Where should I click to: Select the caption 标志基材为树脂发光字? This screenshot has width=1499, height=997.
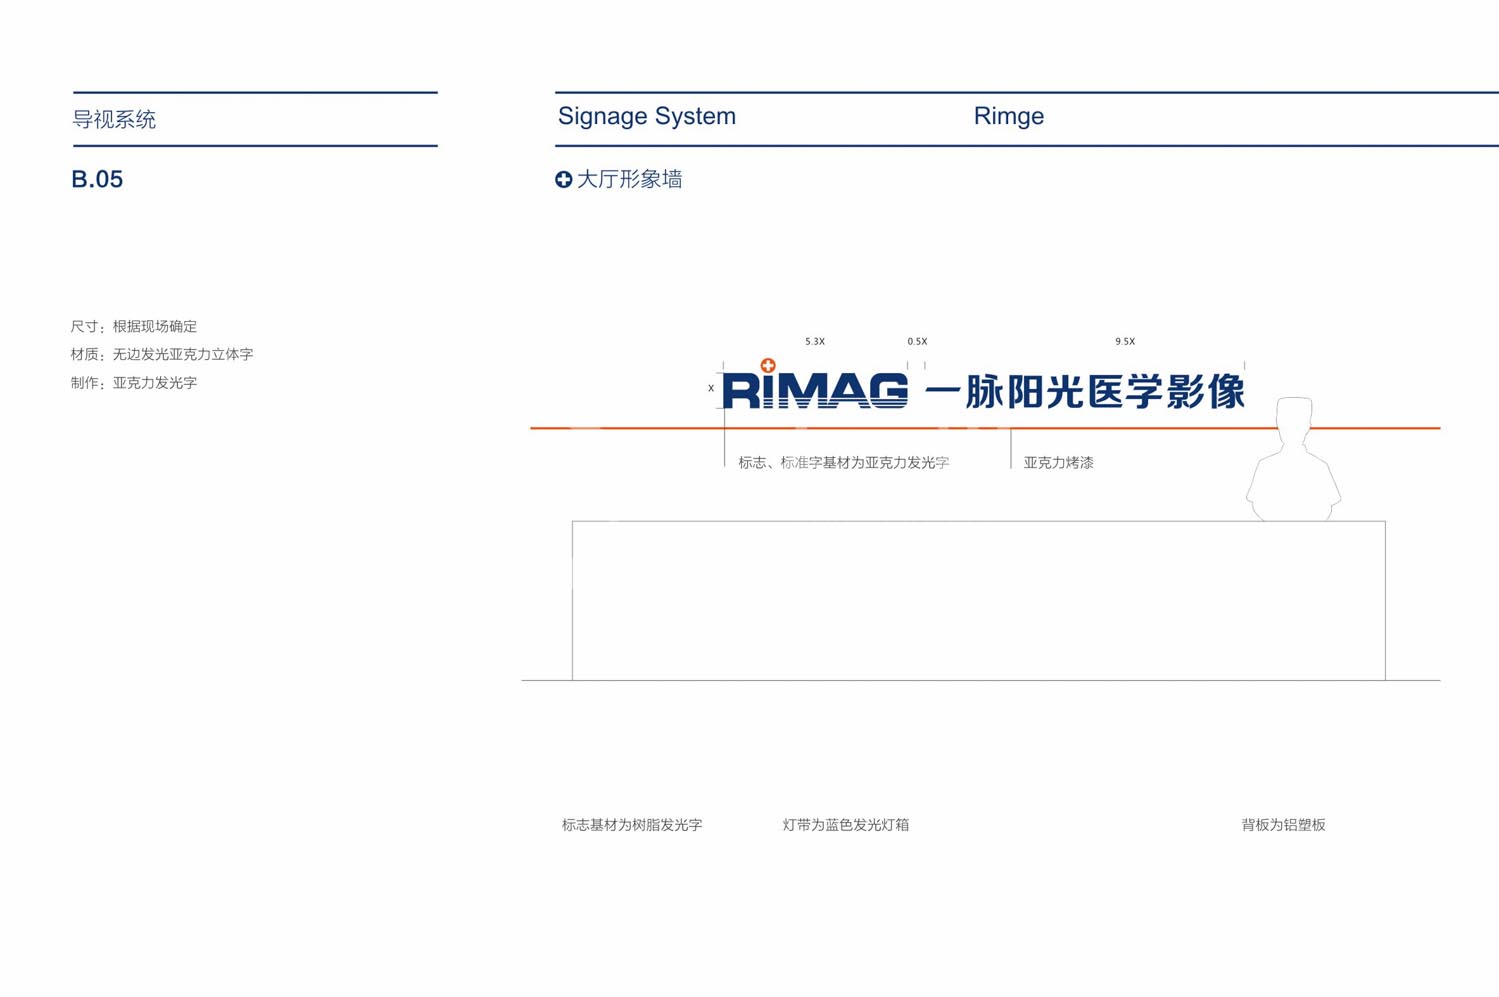point(632,825)
